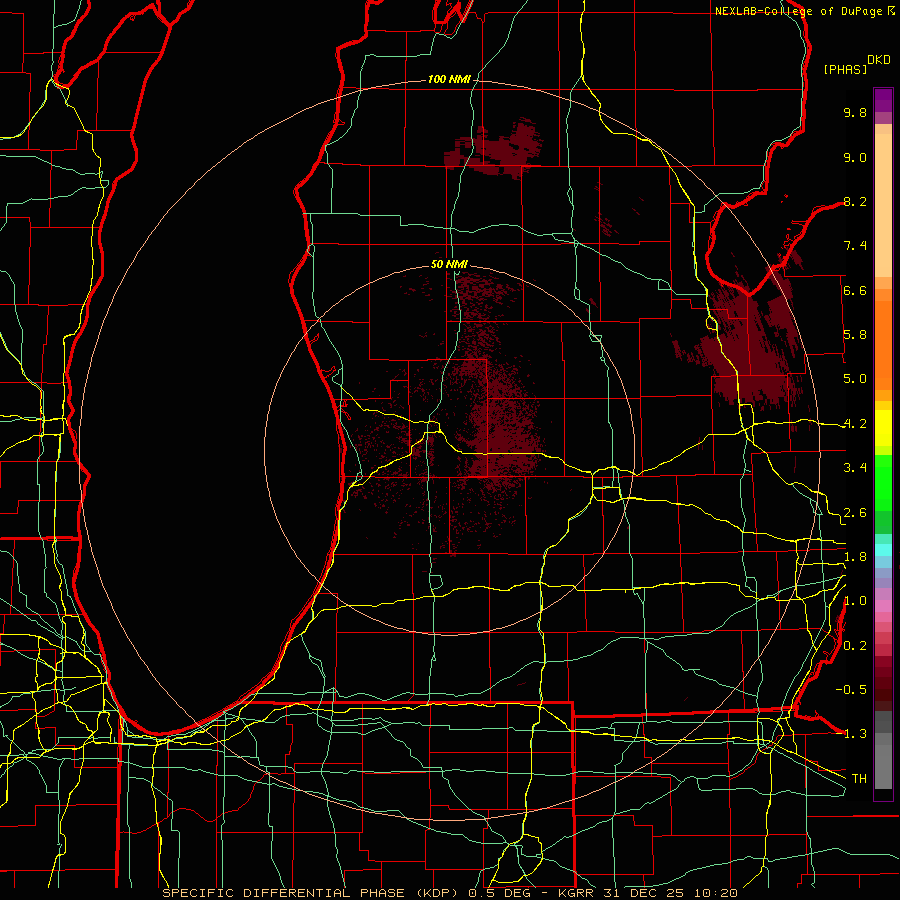Screen dimensions: 900x900
Task: Click the small logo icon after DuPage
Action: [891, 10]
